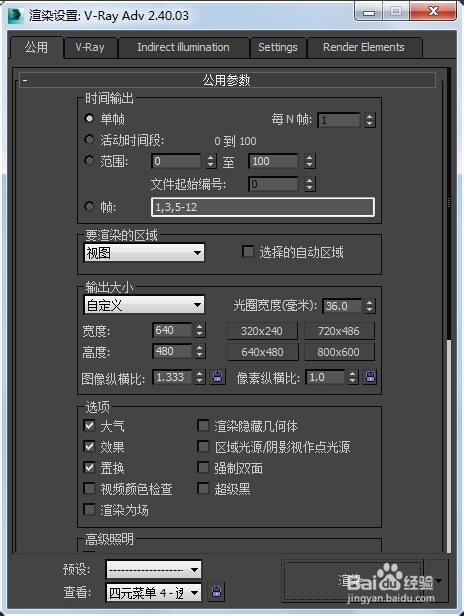
Task: Click the 高度 field showing 480
Action: point(172,351)
